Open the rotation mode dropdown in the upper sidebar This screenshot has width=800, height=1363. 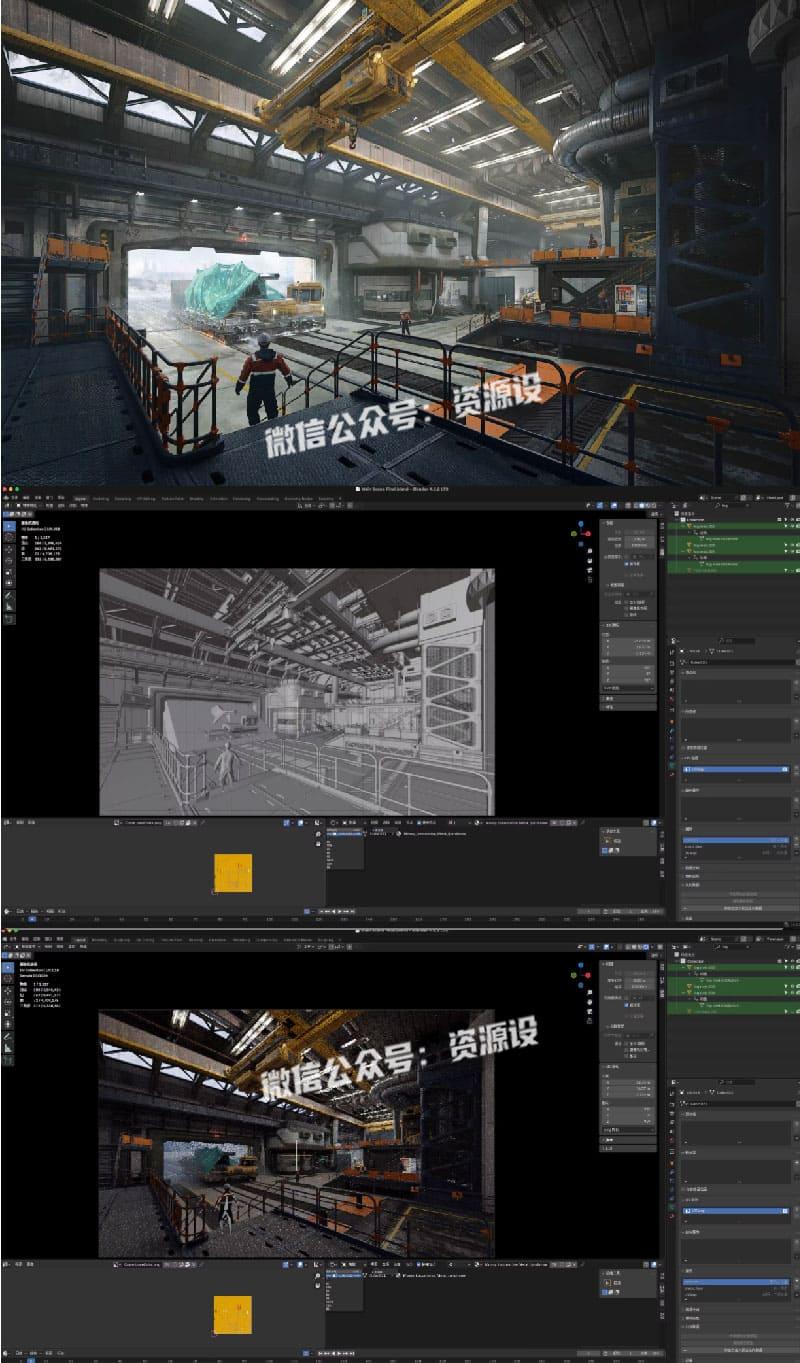coord(629,688)
